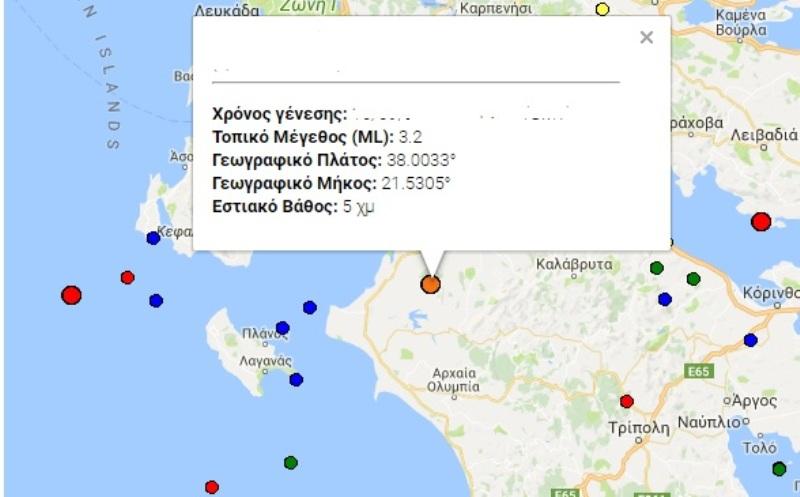Close the earthquake info popup

[646, 38]
